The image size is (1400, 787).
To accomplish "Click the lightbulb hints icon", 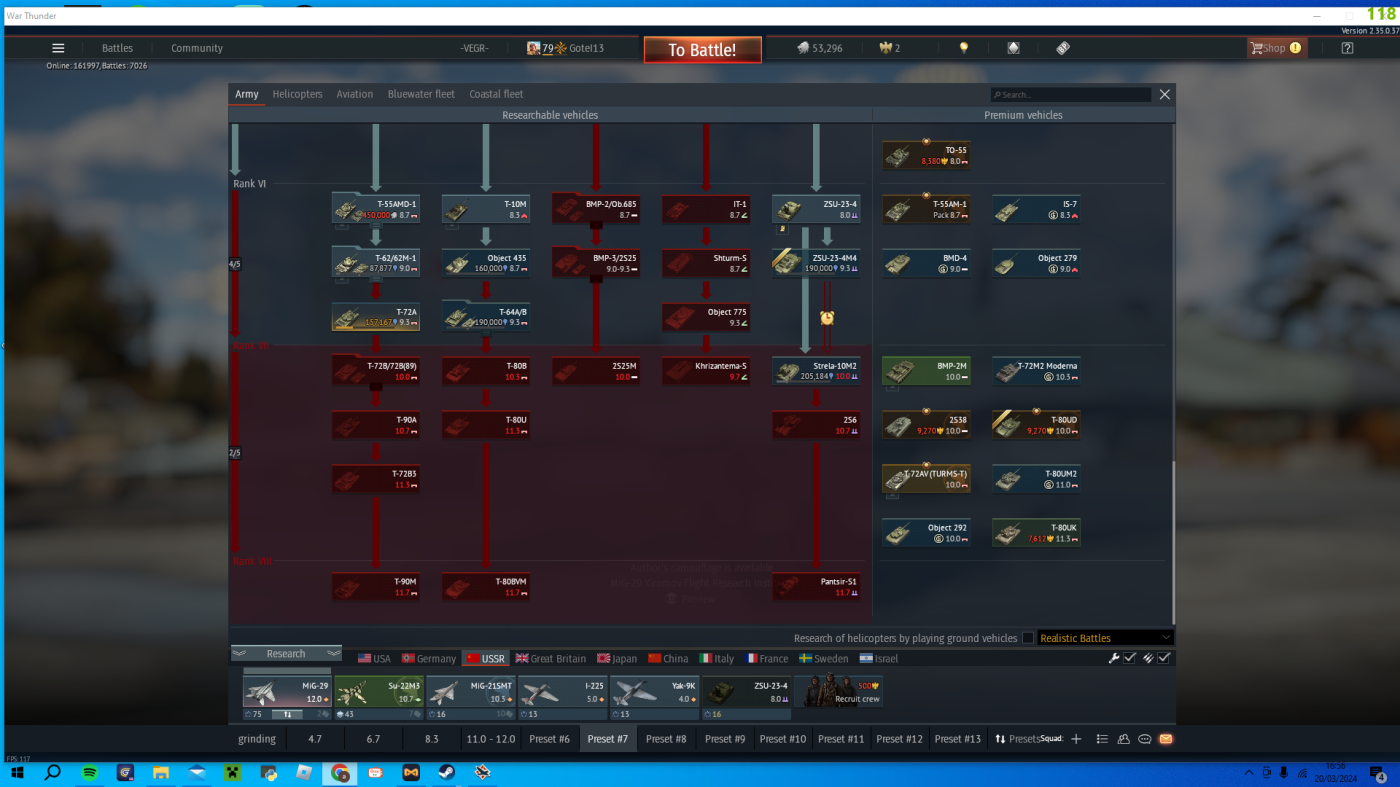I will point(964,48).
